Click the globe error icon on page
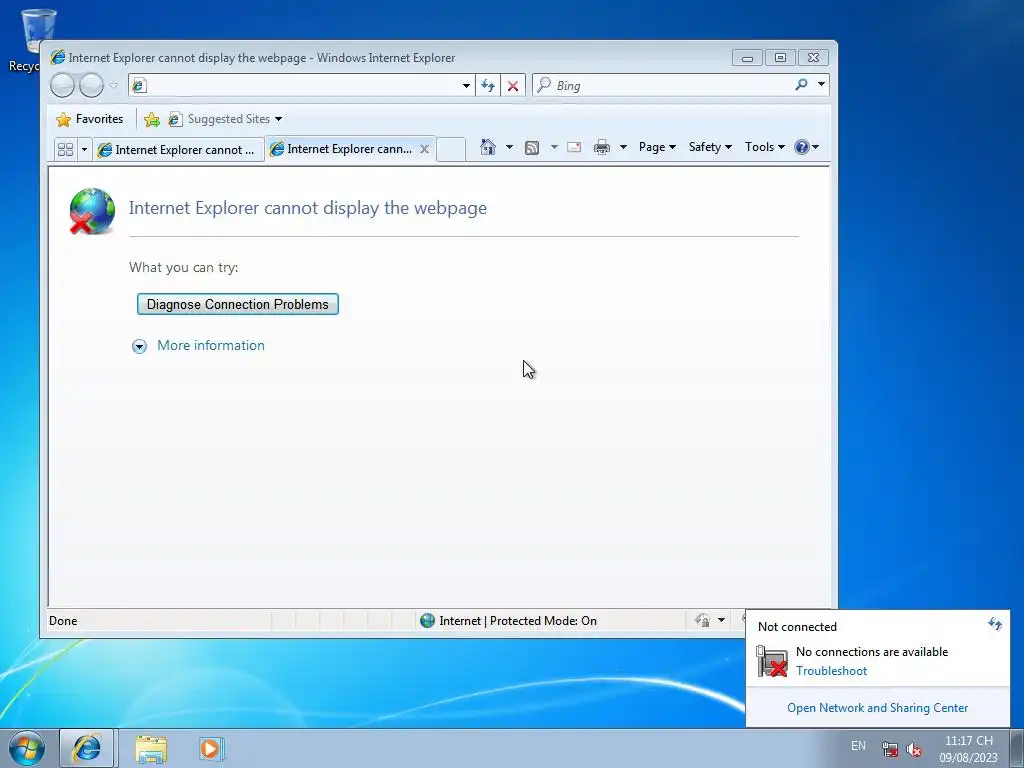The image size is (1024, 768). coord(92,211)
